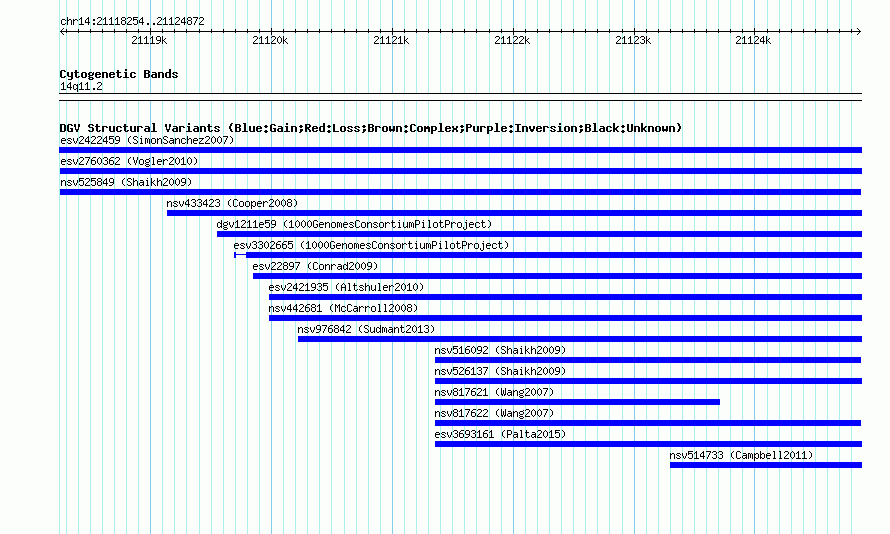Click the blue bar under dgv1211e59
Screen dimensions: 890x534
[x=539, y=234]
